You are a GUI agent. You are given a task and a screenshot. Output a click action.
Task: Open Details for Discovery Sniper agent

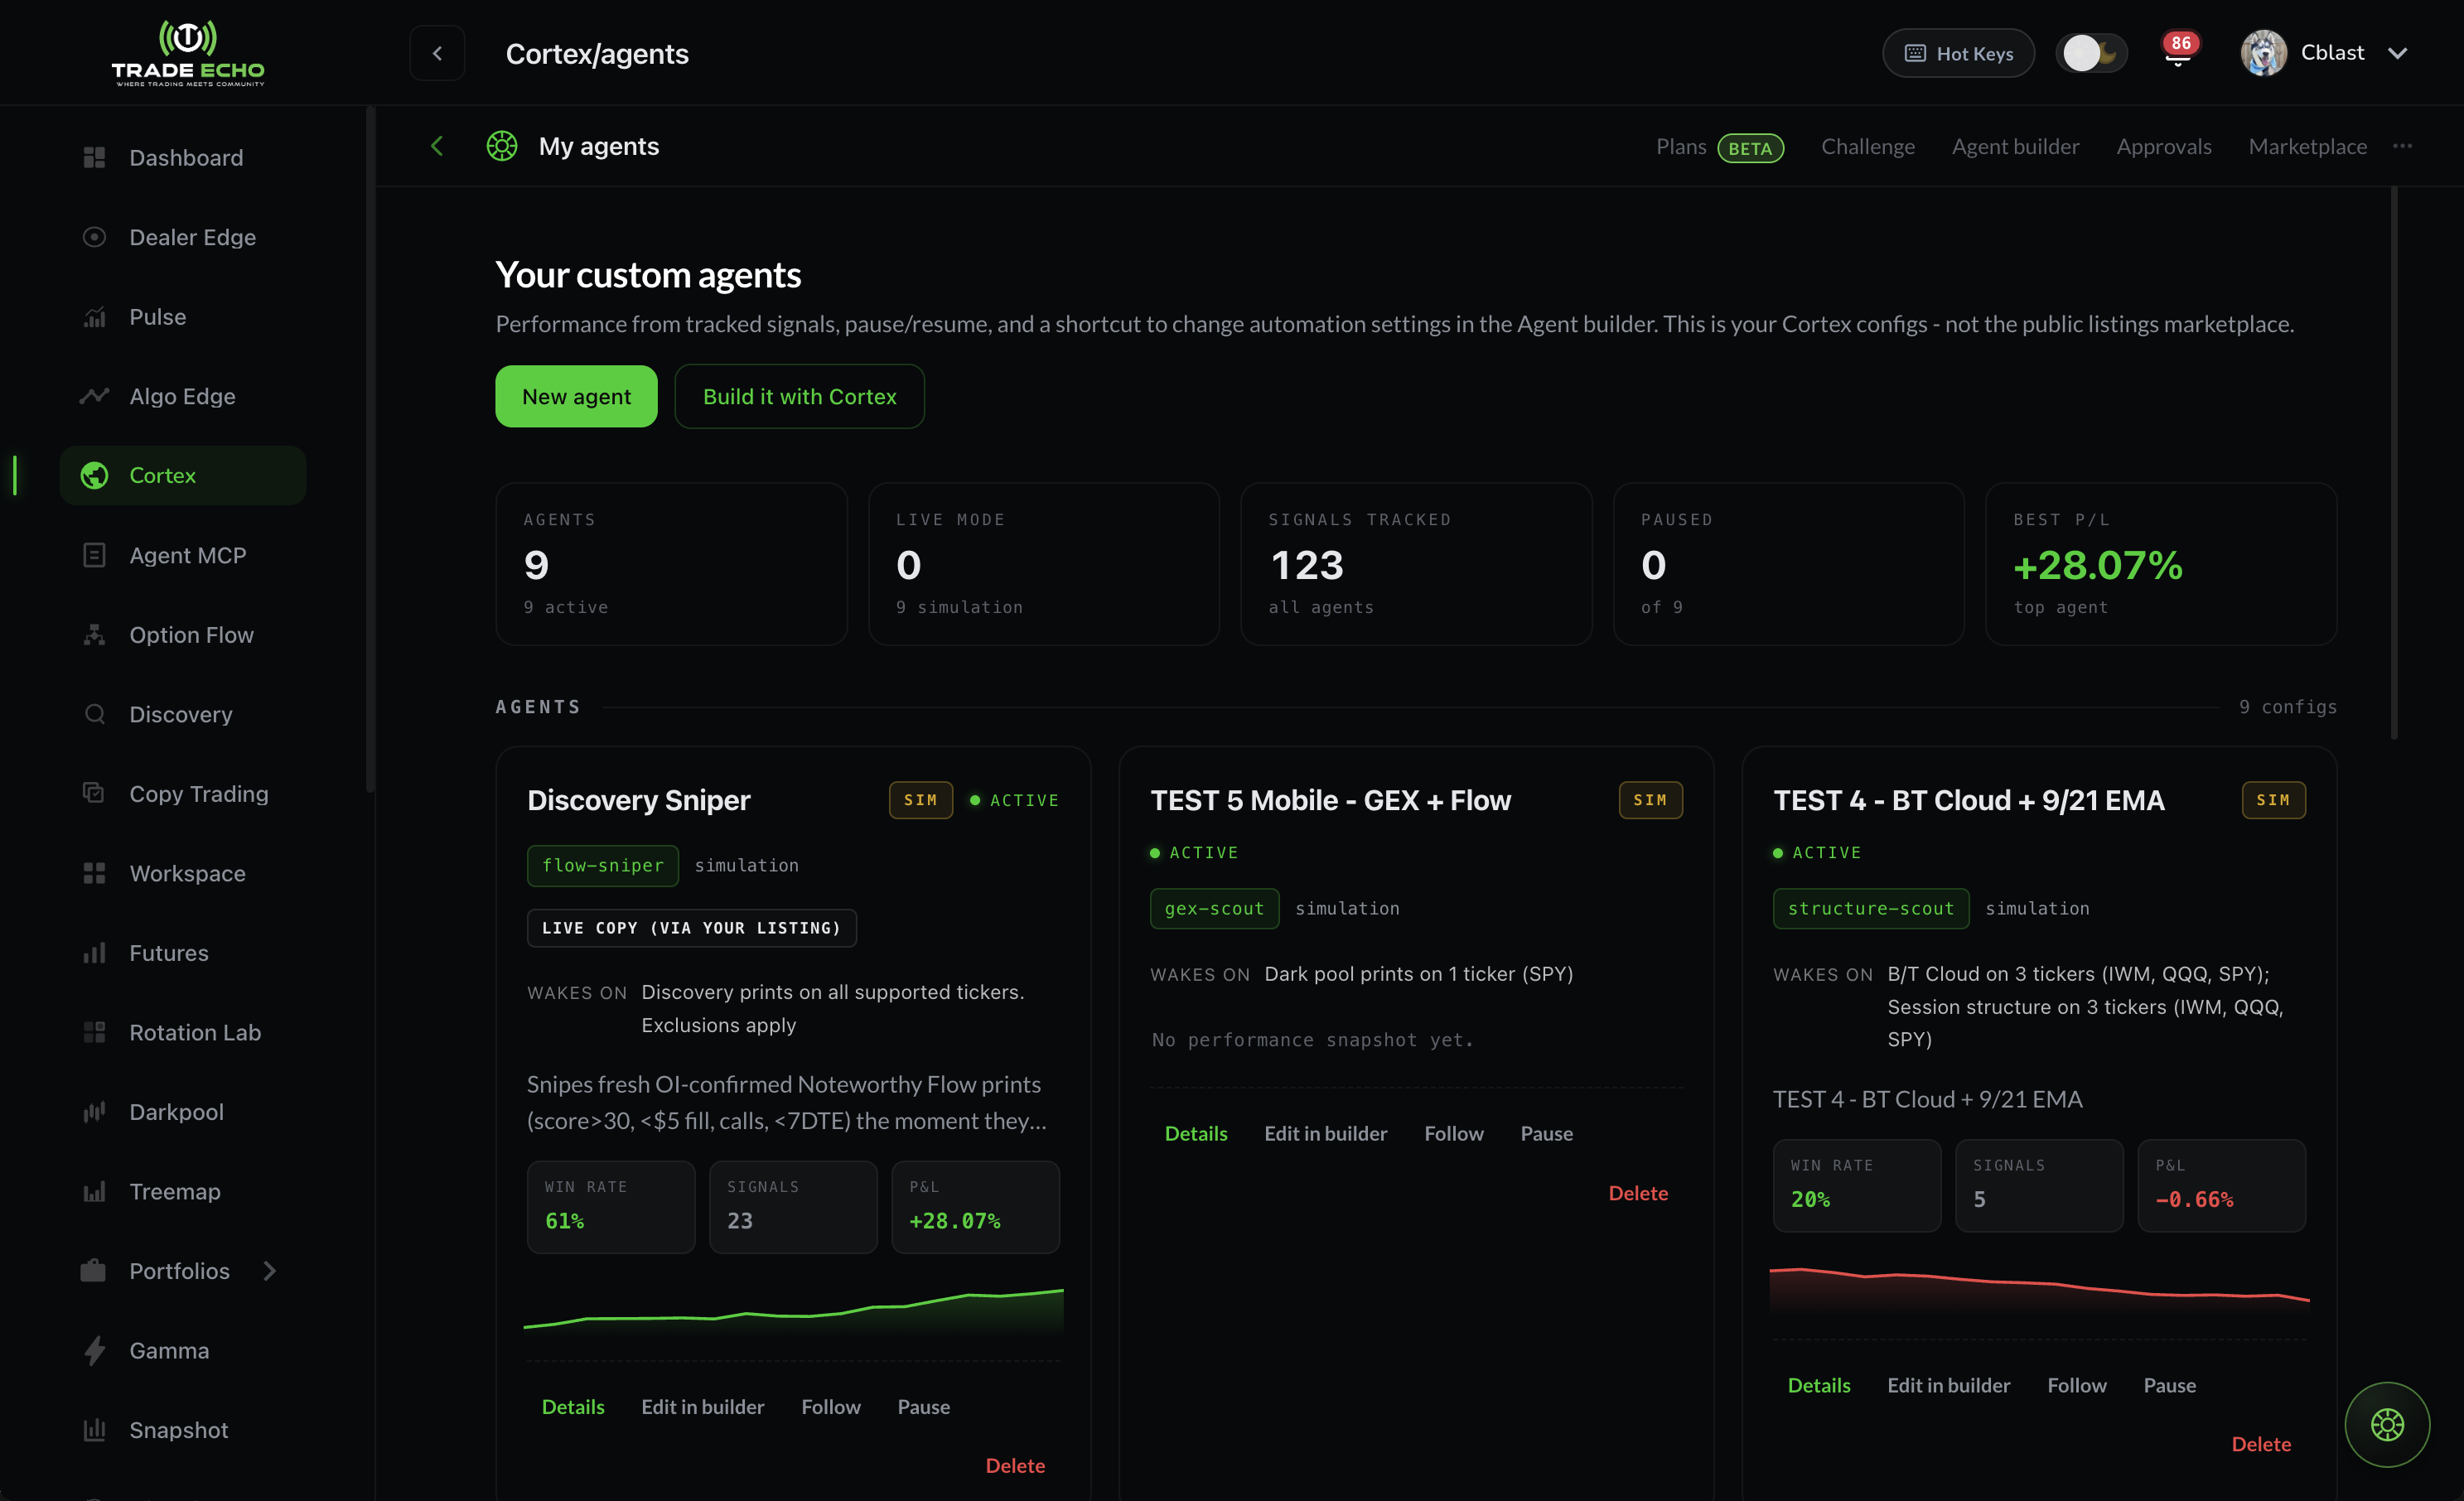[573, 1407]
